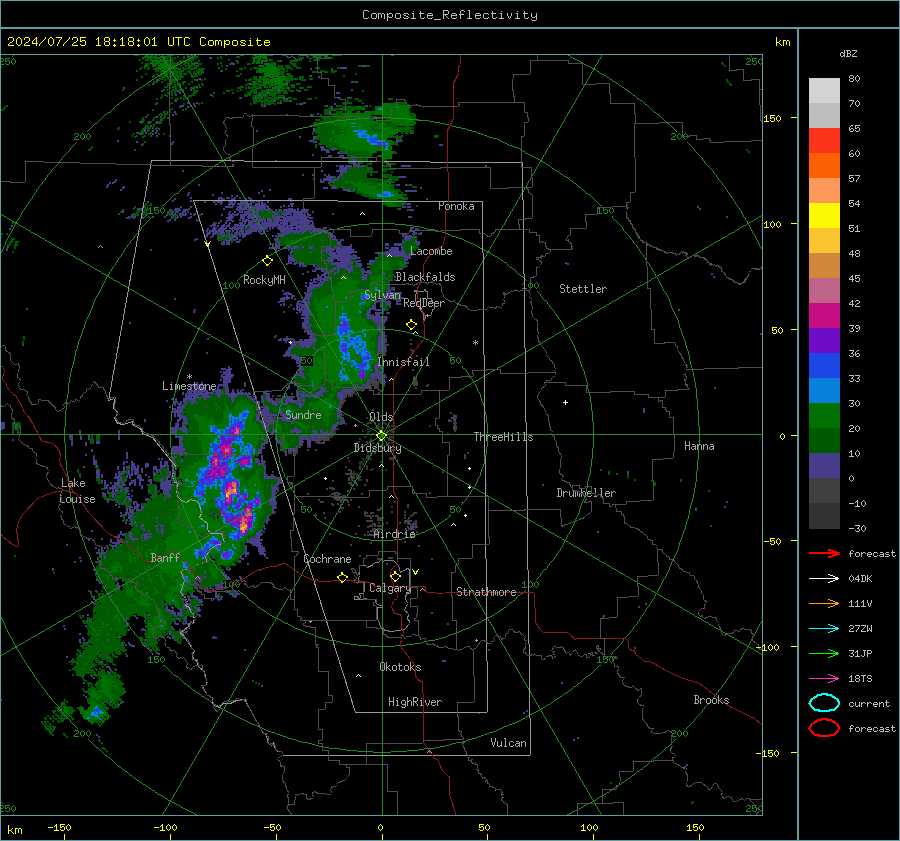Click the Strathmore city label
900x841 pixels.
click(x=486, y=592)
